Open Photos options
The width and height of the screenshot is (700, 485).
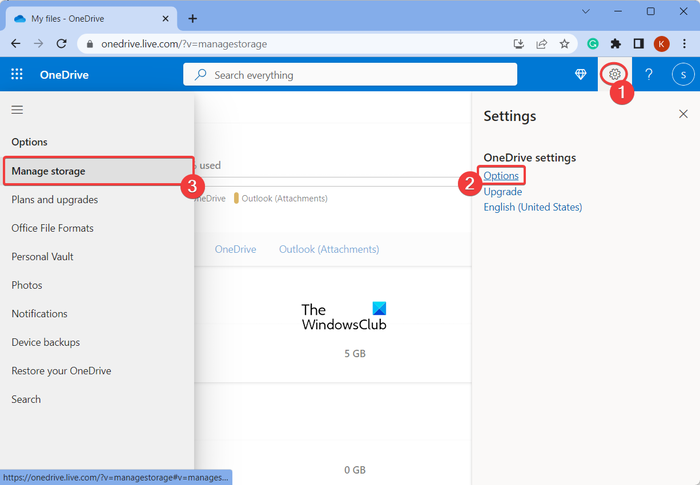tap(27, 285)
